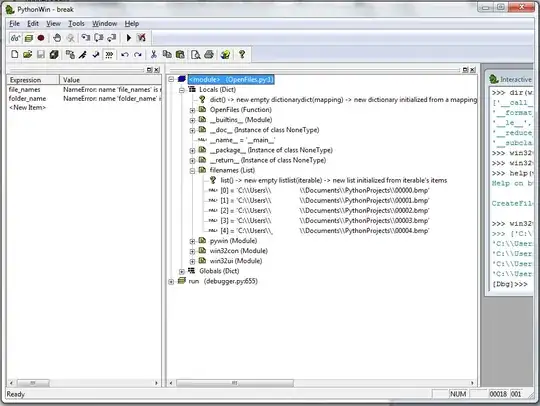540x406 pixels.
Task: Click the Go (play arrow) debugger icon
Action: (128, 38)
